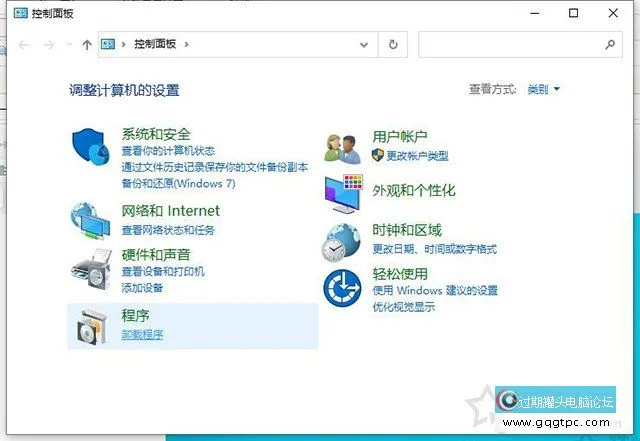Screen dimensions: 640x441
Task: Open 用户帐户 category heading
Action: click(x=400, y=136)
